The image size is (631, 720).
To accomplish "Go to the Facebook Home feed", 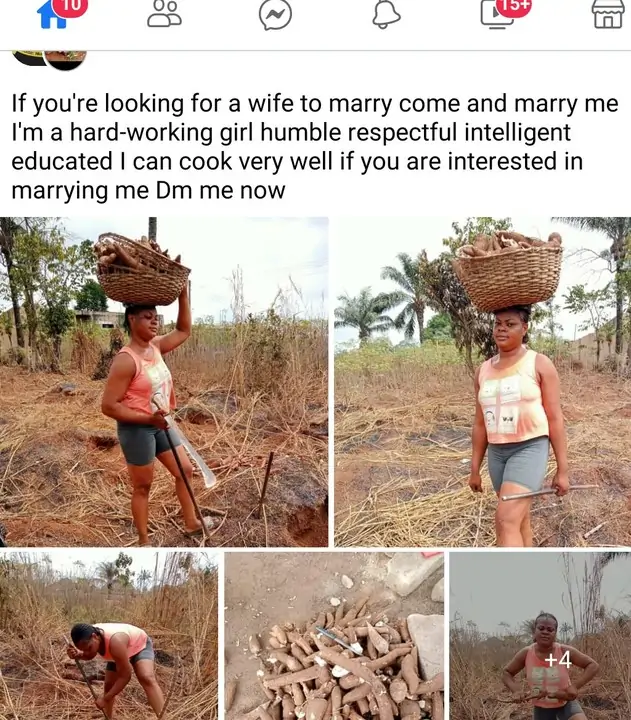I will click(x=50, y=14).
